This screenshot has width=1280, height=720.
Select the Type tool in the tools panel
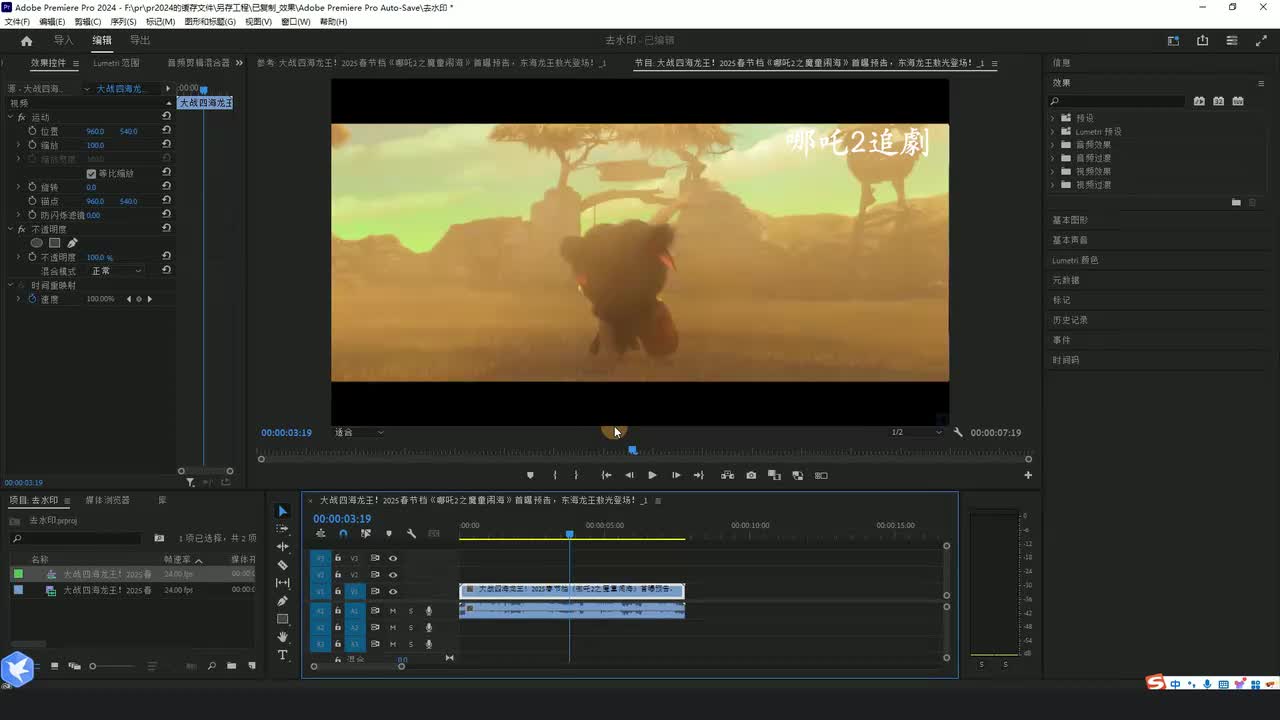pos(283,655)
